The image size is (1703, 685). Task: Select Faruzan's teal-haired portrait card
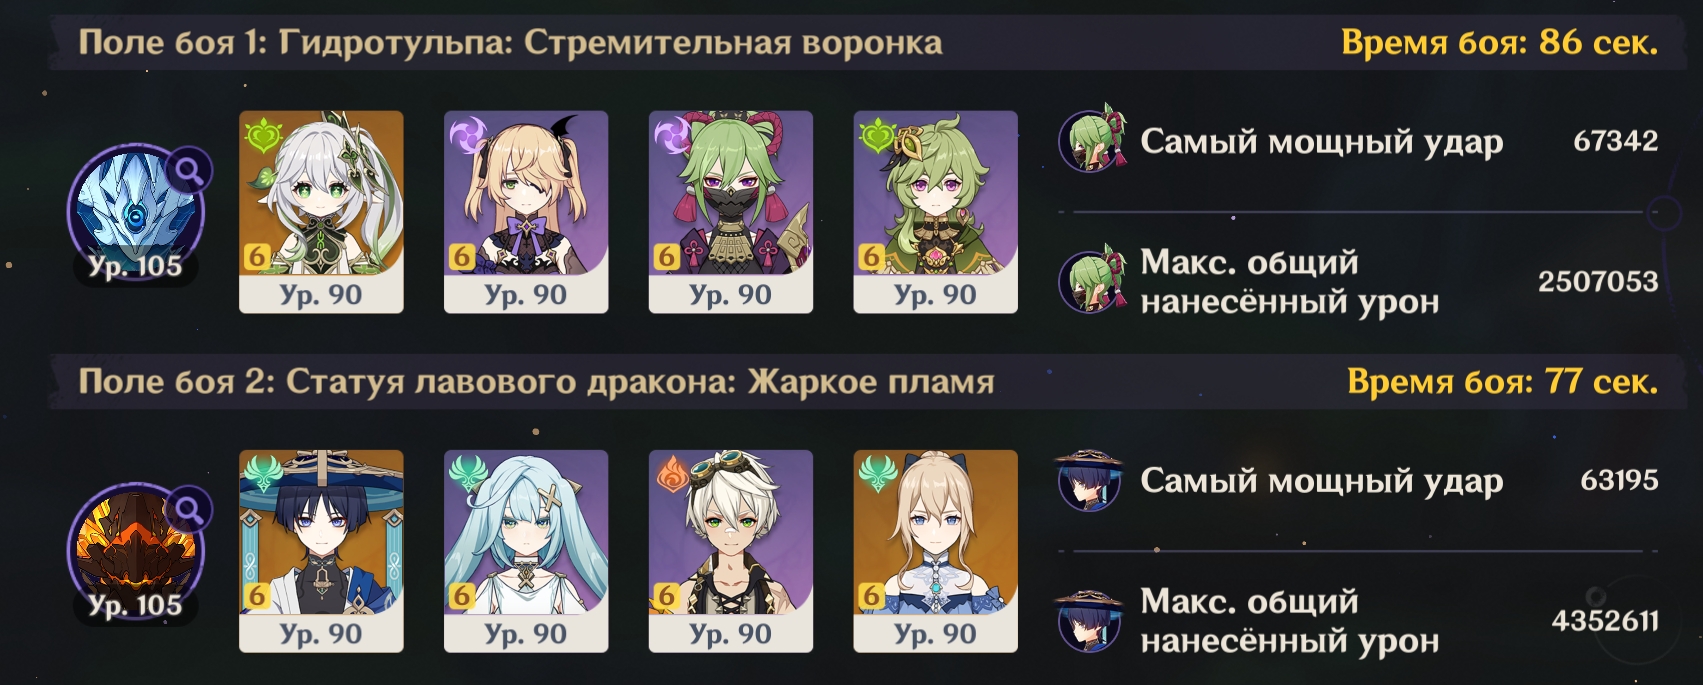point(526,551)
